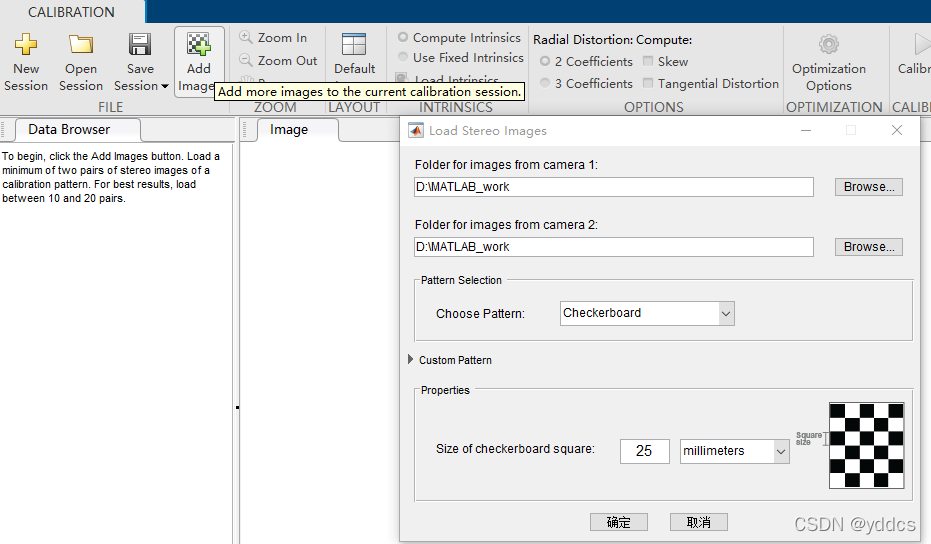The image size is (931, 544).
Task: Click the New Session plus icon
Action: tap(26, 44)
